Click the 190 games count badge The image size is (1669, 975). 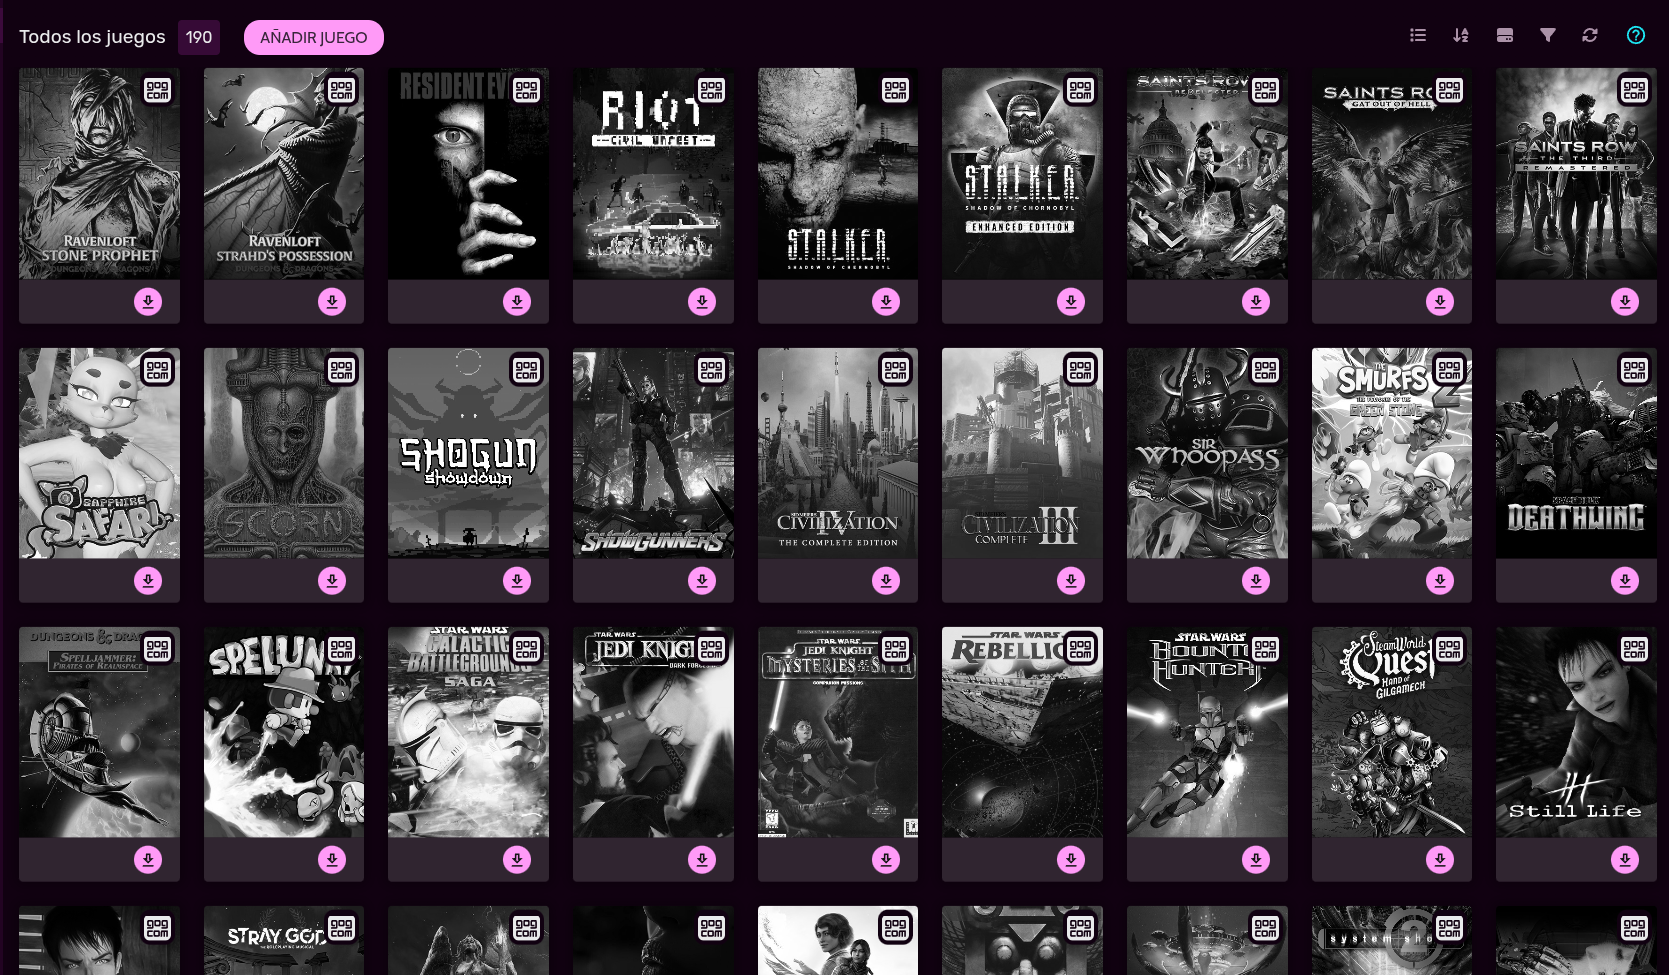coord(199,37)
